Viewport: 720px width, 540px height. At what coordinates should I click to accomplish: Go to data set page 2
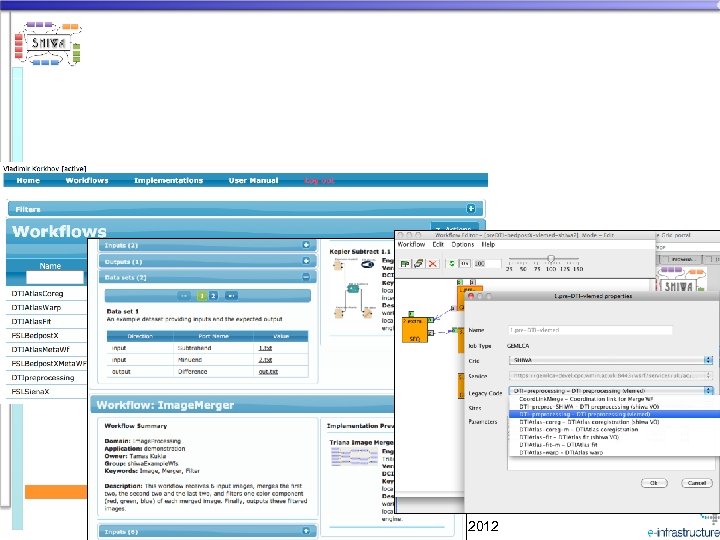213,296
